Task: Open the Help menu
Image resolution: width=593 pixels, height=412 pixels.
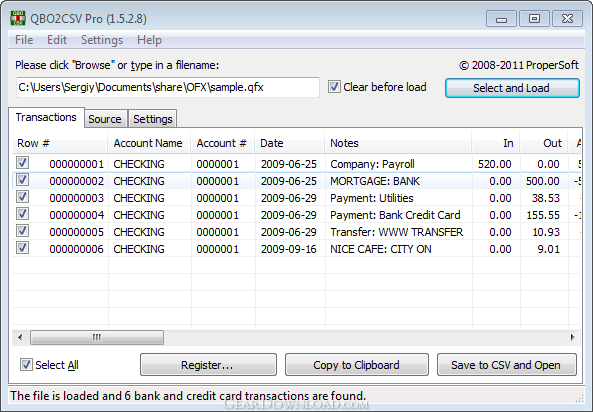Action: (149, 40)
